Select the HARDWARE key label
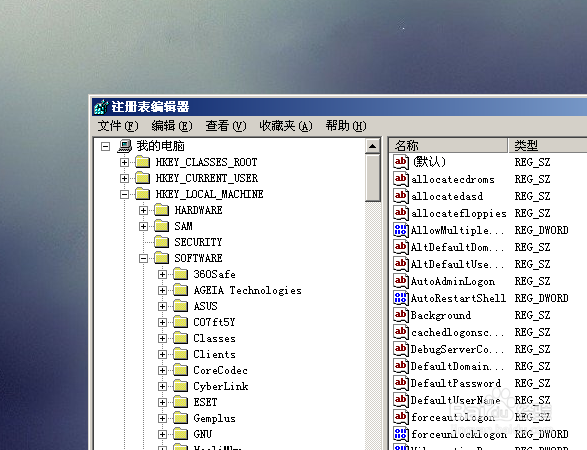The image size is (587, 450). coord(198,210)
